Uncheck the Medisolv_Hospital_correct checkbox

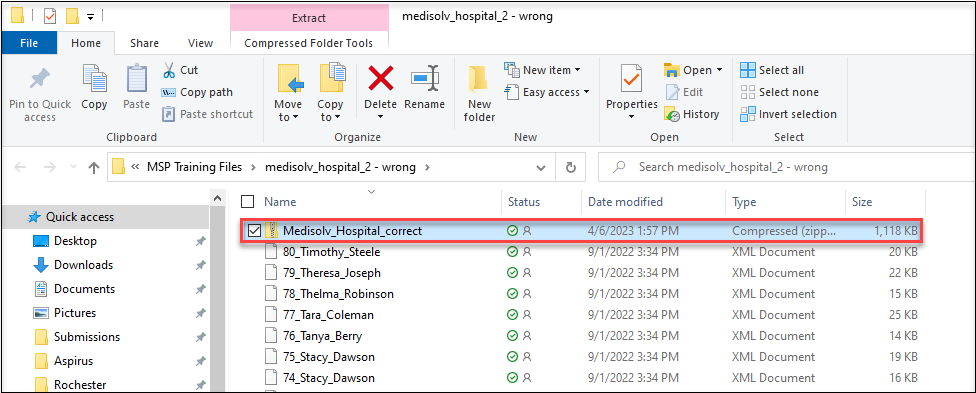[x=254, y=231]
